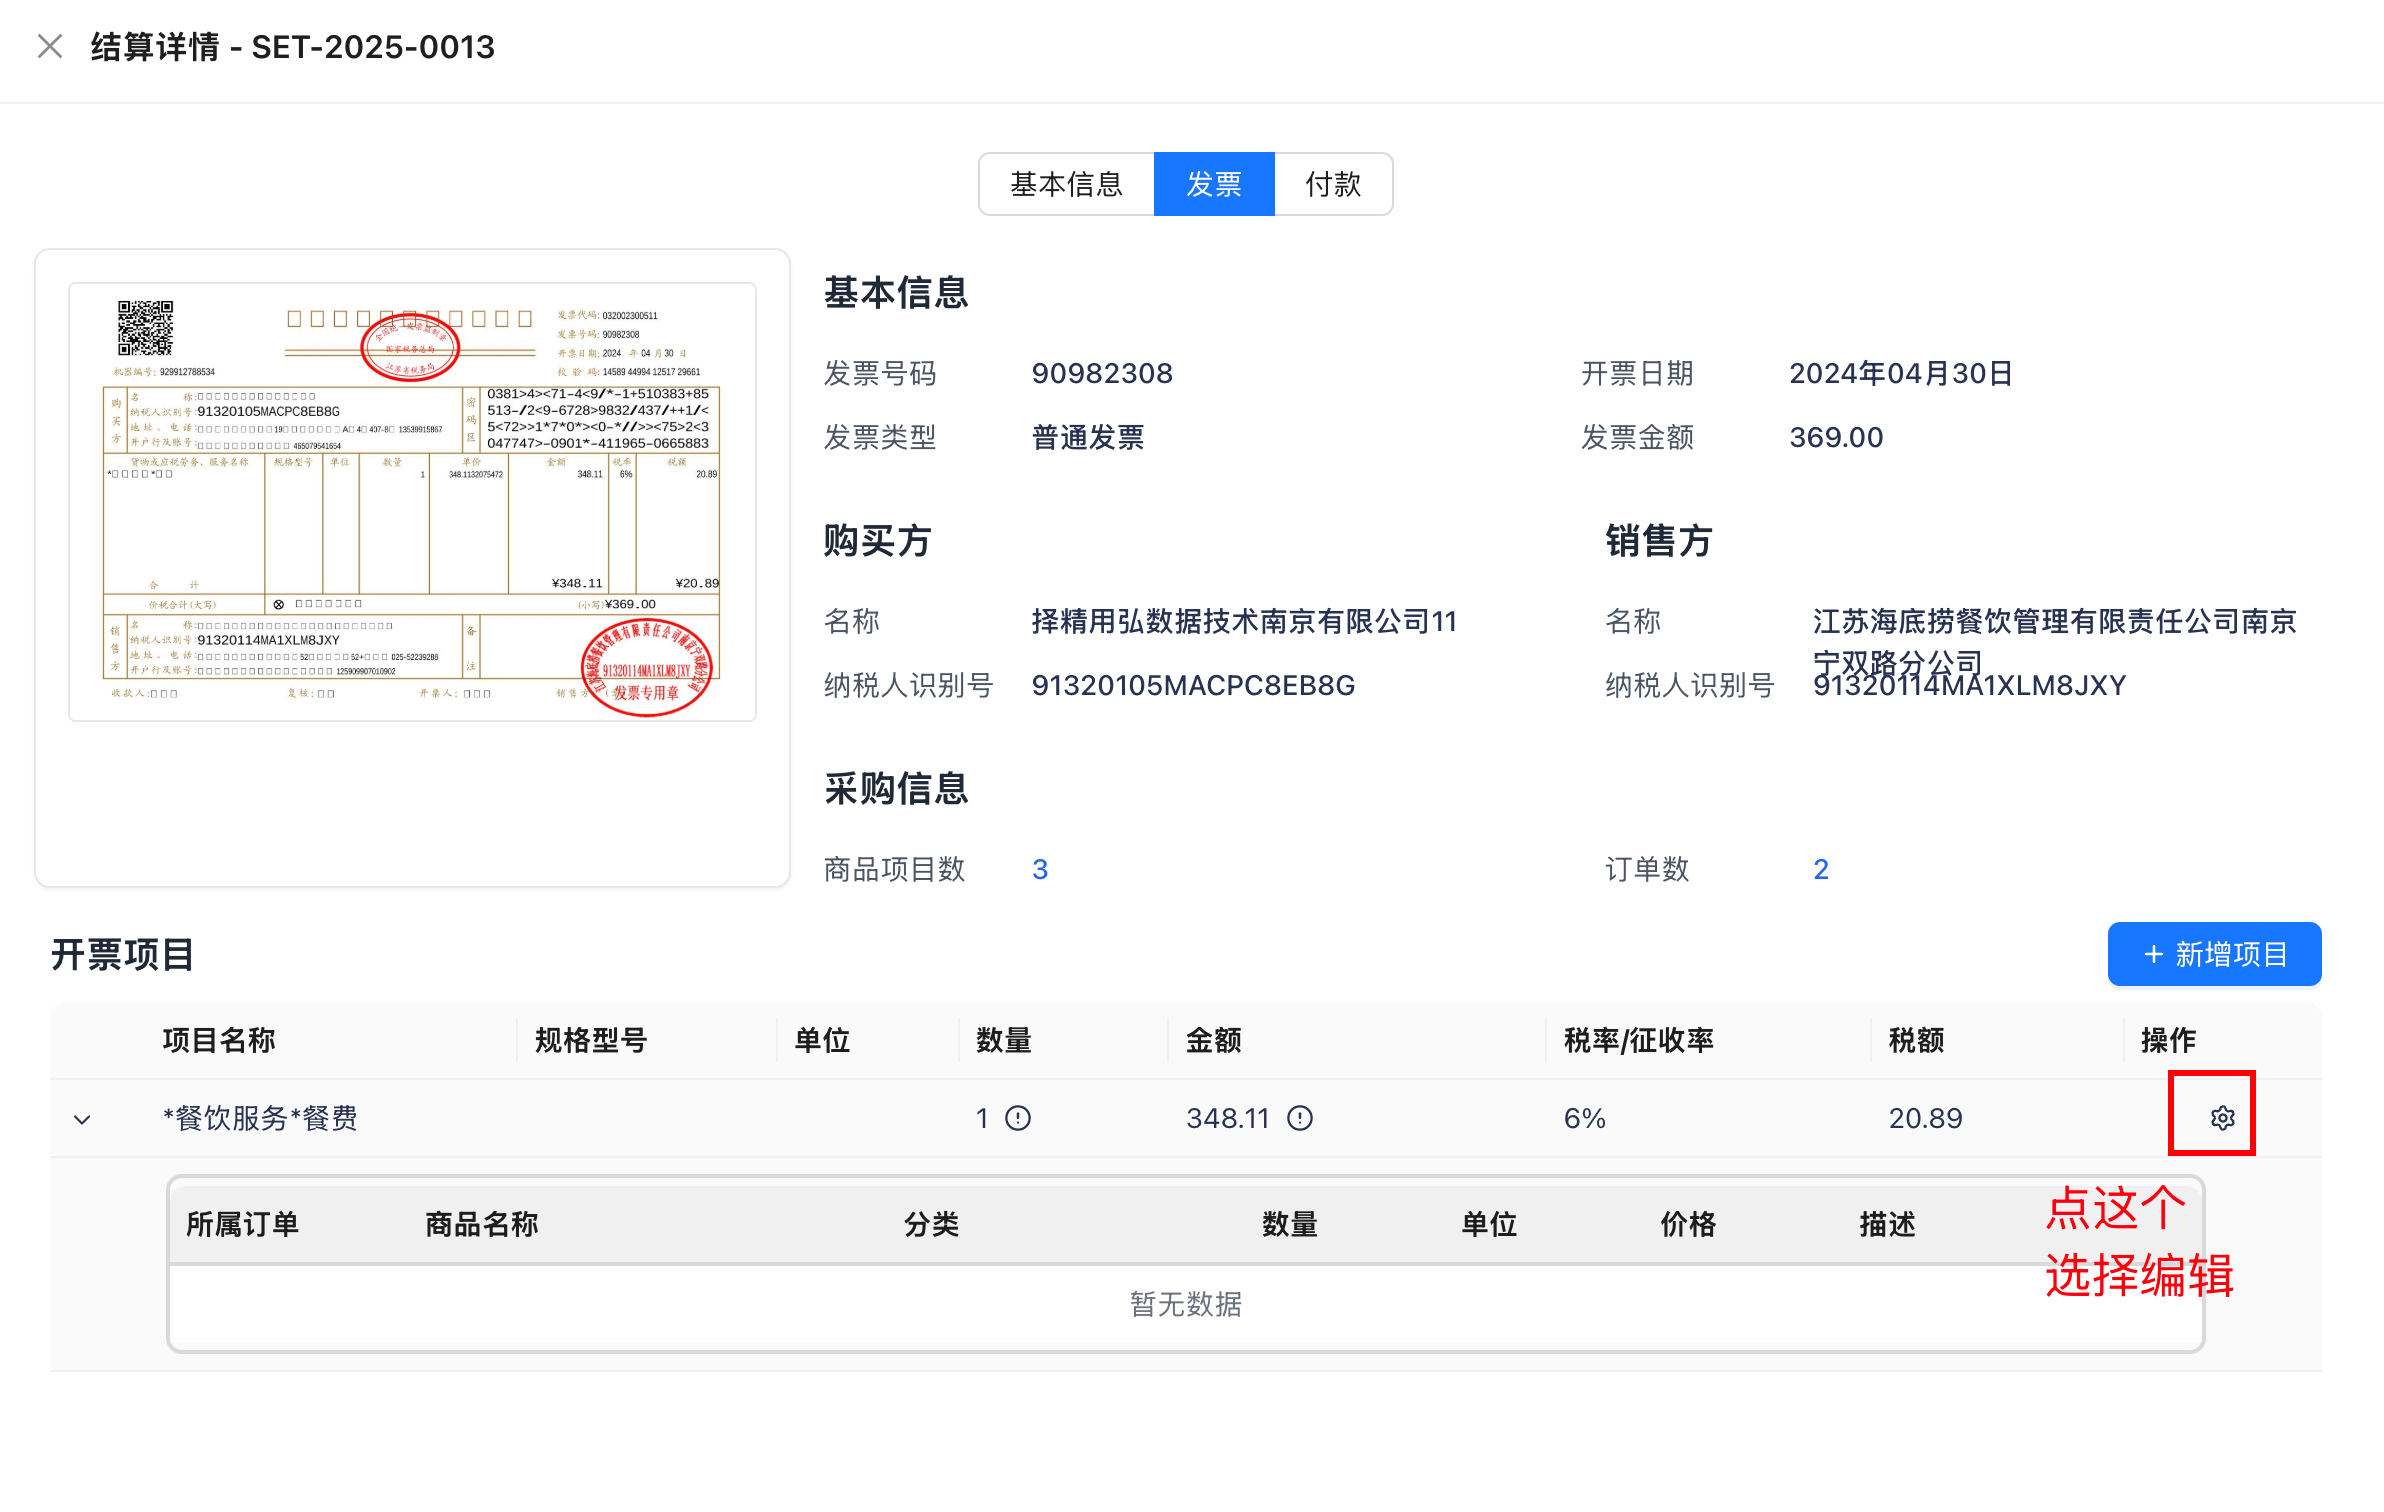Open the 商品项目数 link value 3

(1039, 869)
